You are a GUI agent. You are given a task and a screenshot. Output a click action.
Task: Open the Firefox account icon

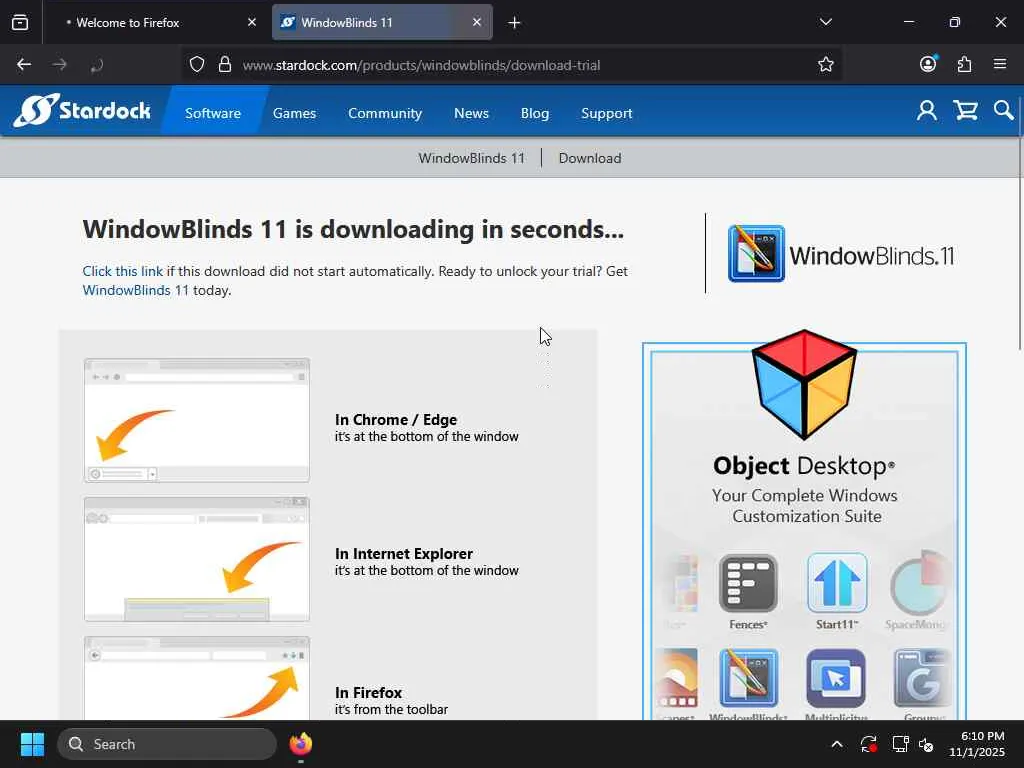[928, 64]
